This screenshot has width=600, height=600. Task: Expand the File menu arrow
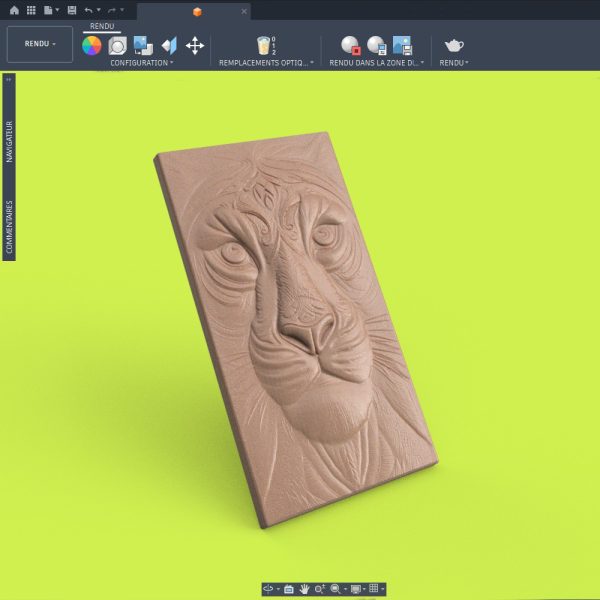[x=57, y=10]
